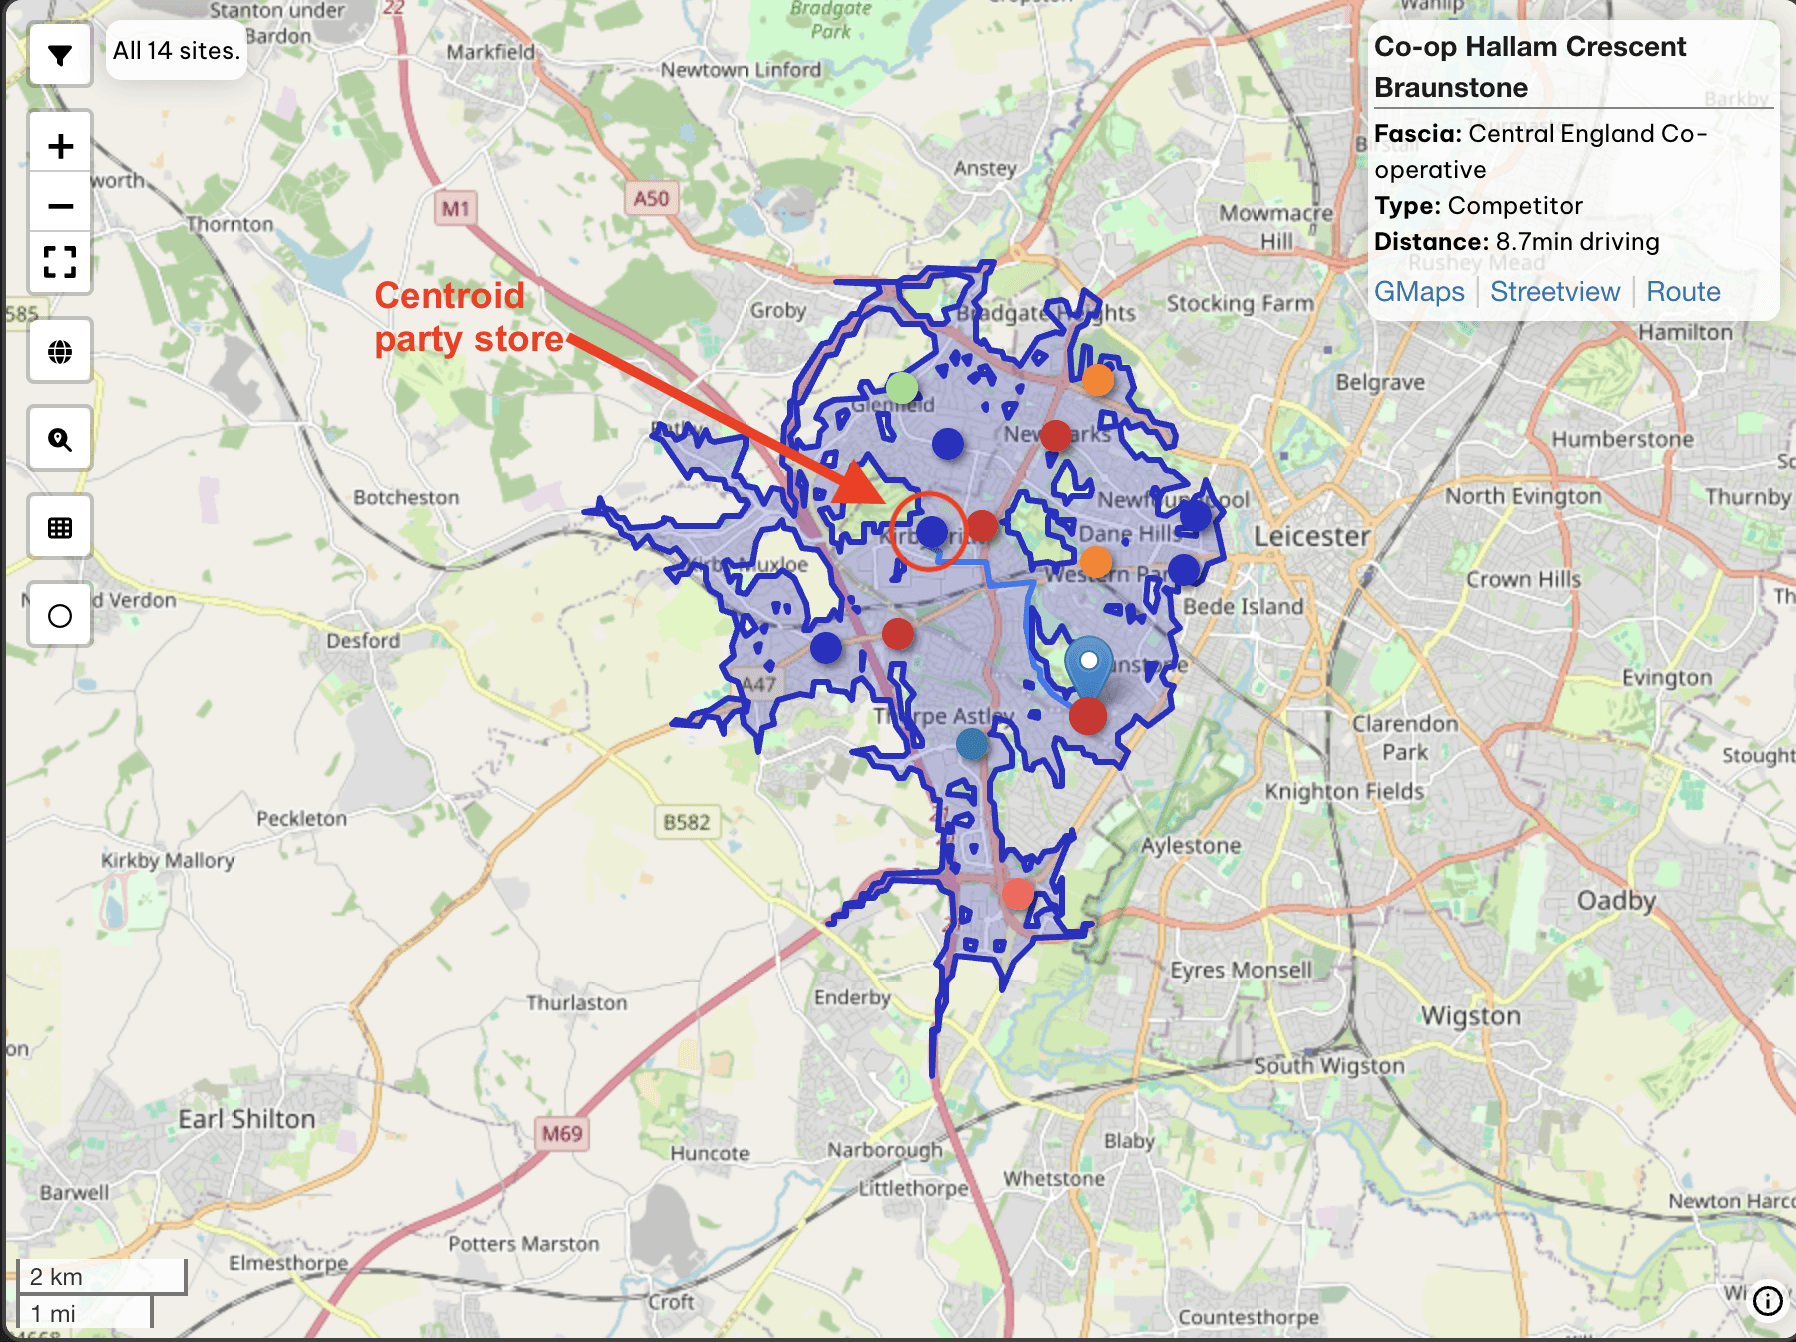1796x1342 pixels.
Task: Click the circle draw tool button
Action: (x=60, y=616)
